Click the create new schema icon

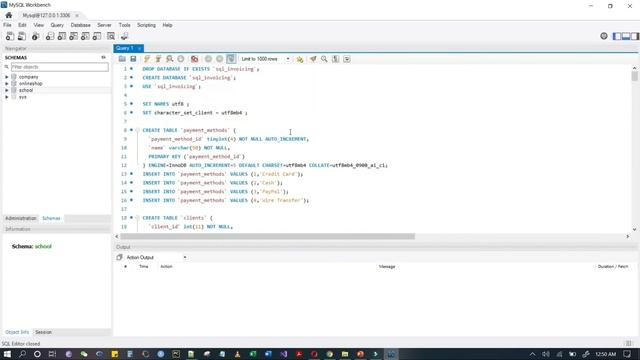coord(50,36)
